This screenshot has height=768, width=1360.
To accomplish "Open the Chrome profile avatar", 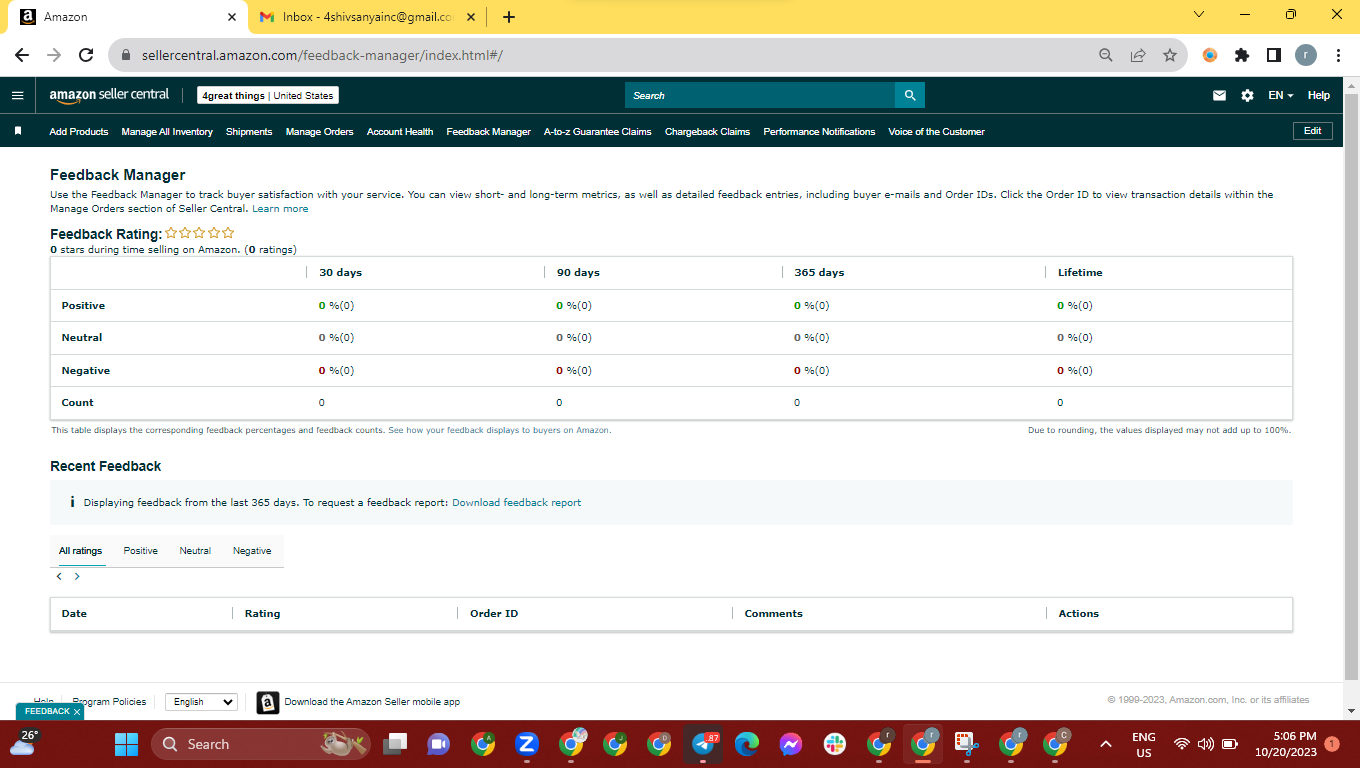I will [x=1306, y=55].
